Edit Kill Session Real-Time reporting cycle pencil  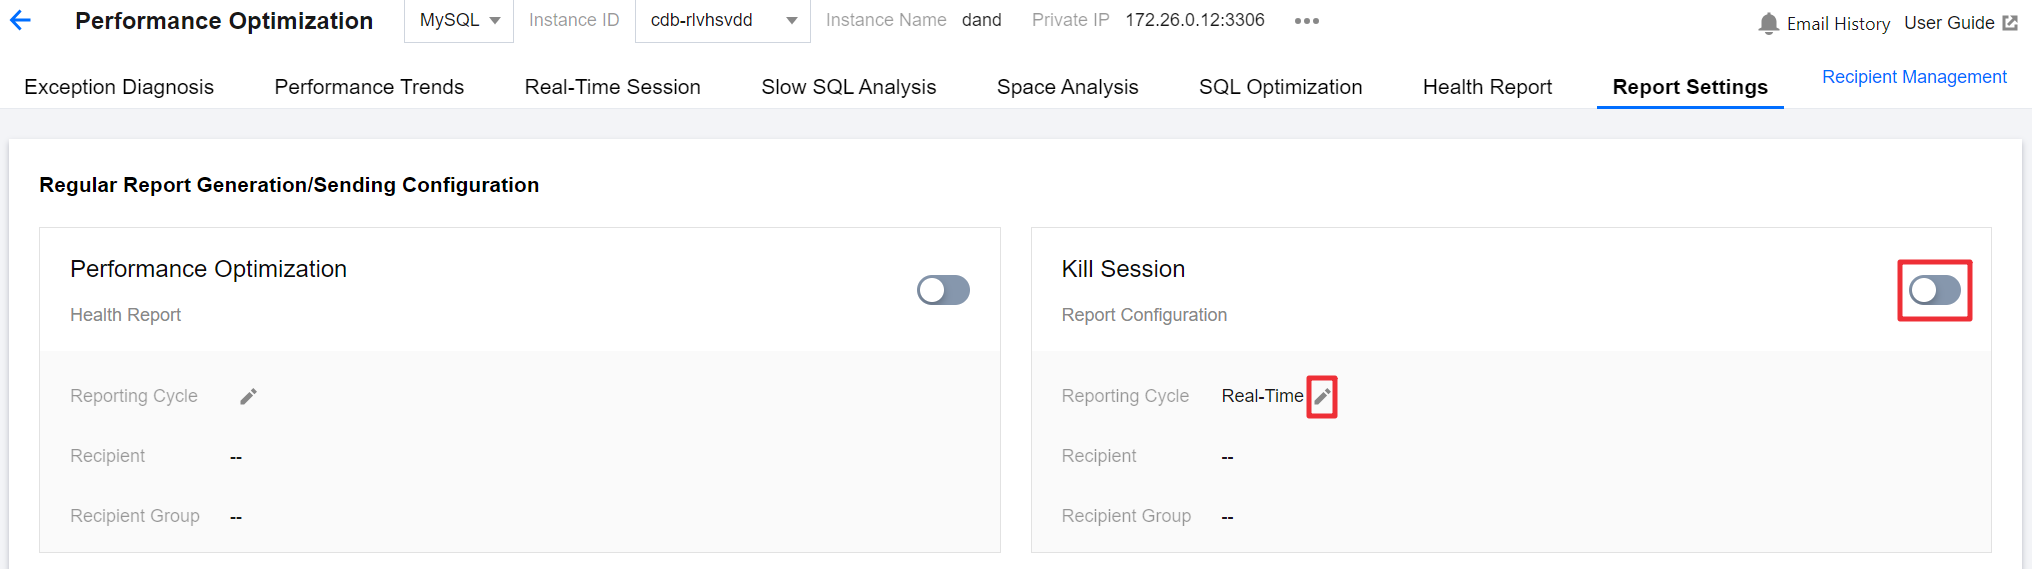[1322, 397]
